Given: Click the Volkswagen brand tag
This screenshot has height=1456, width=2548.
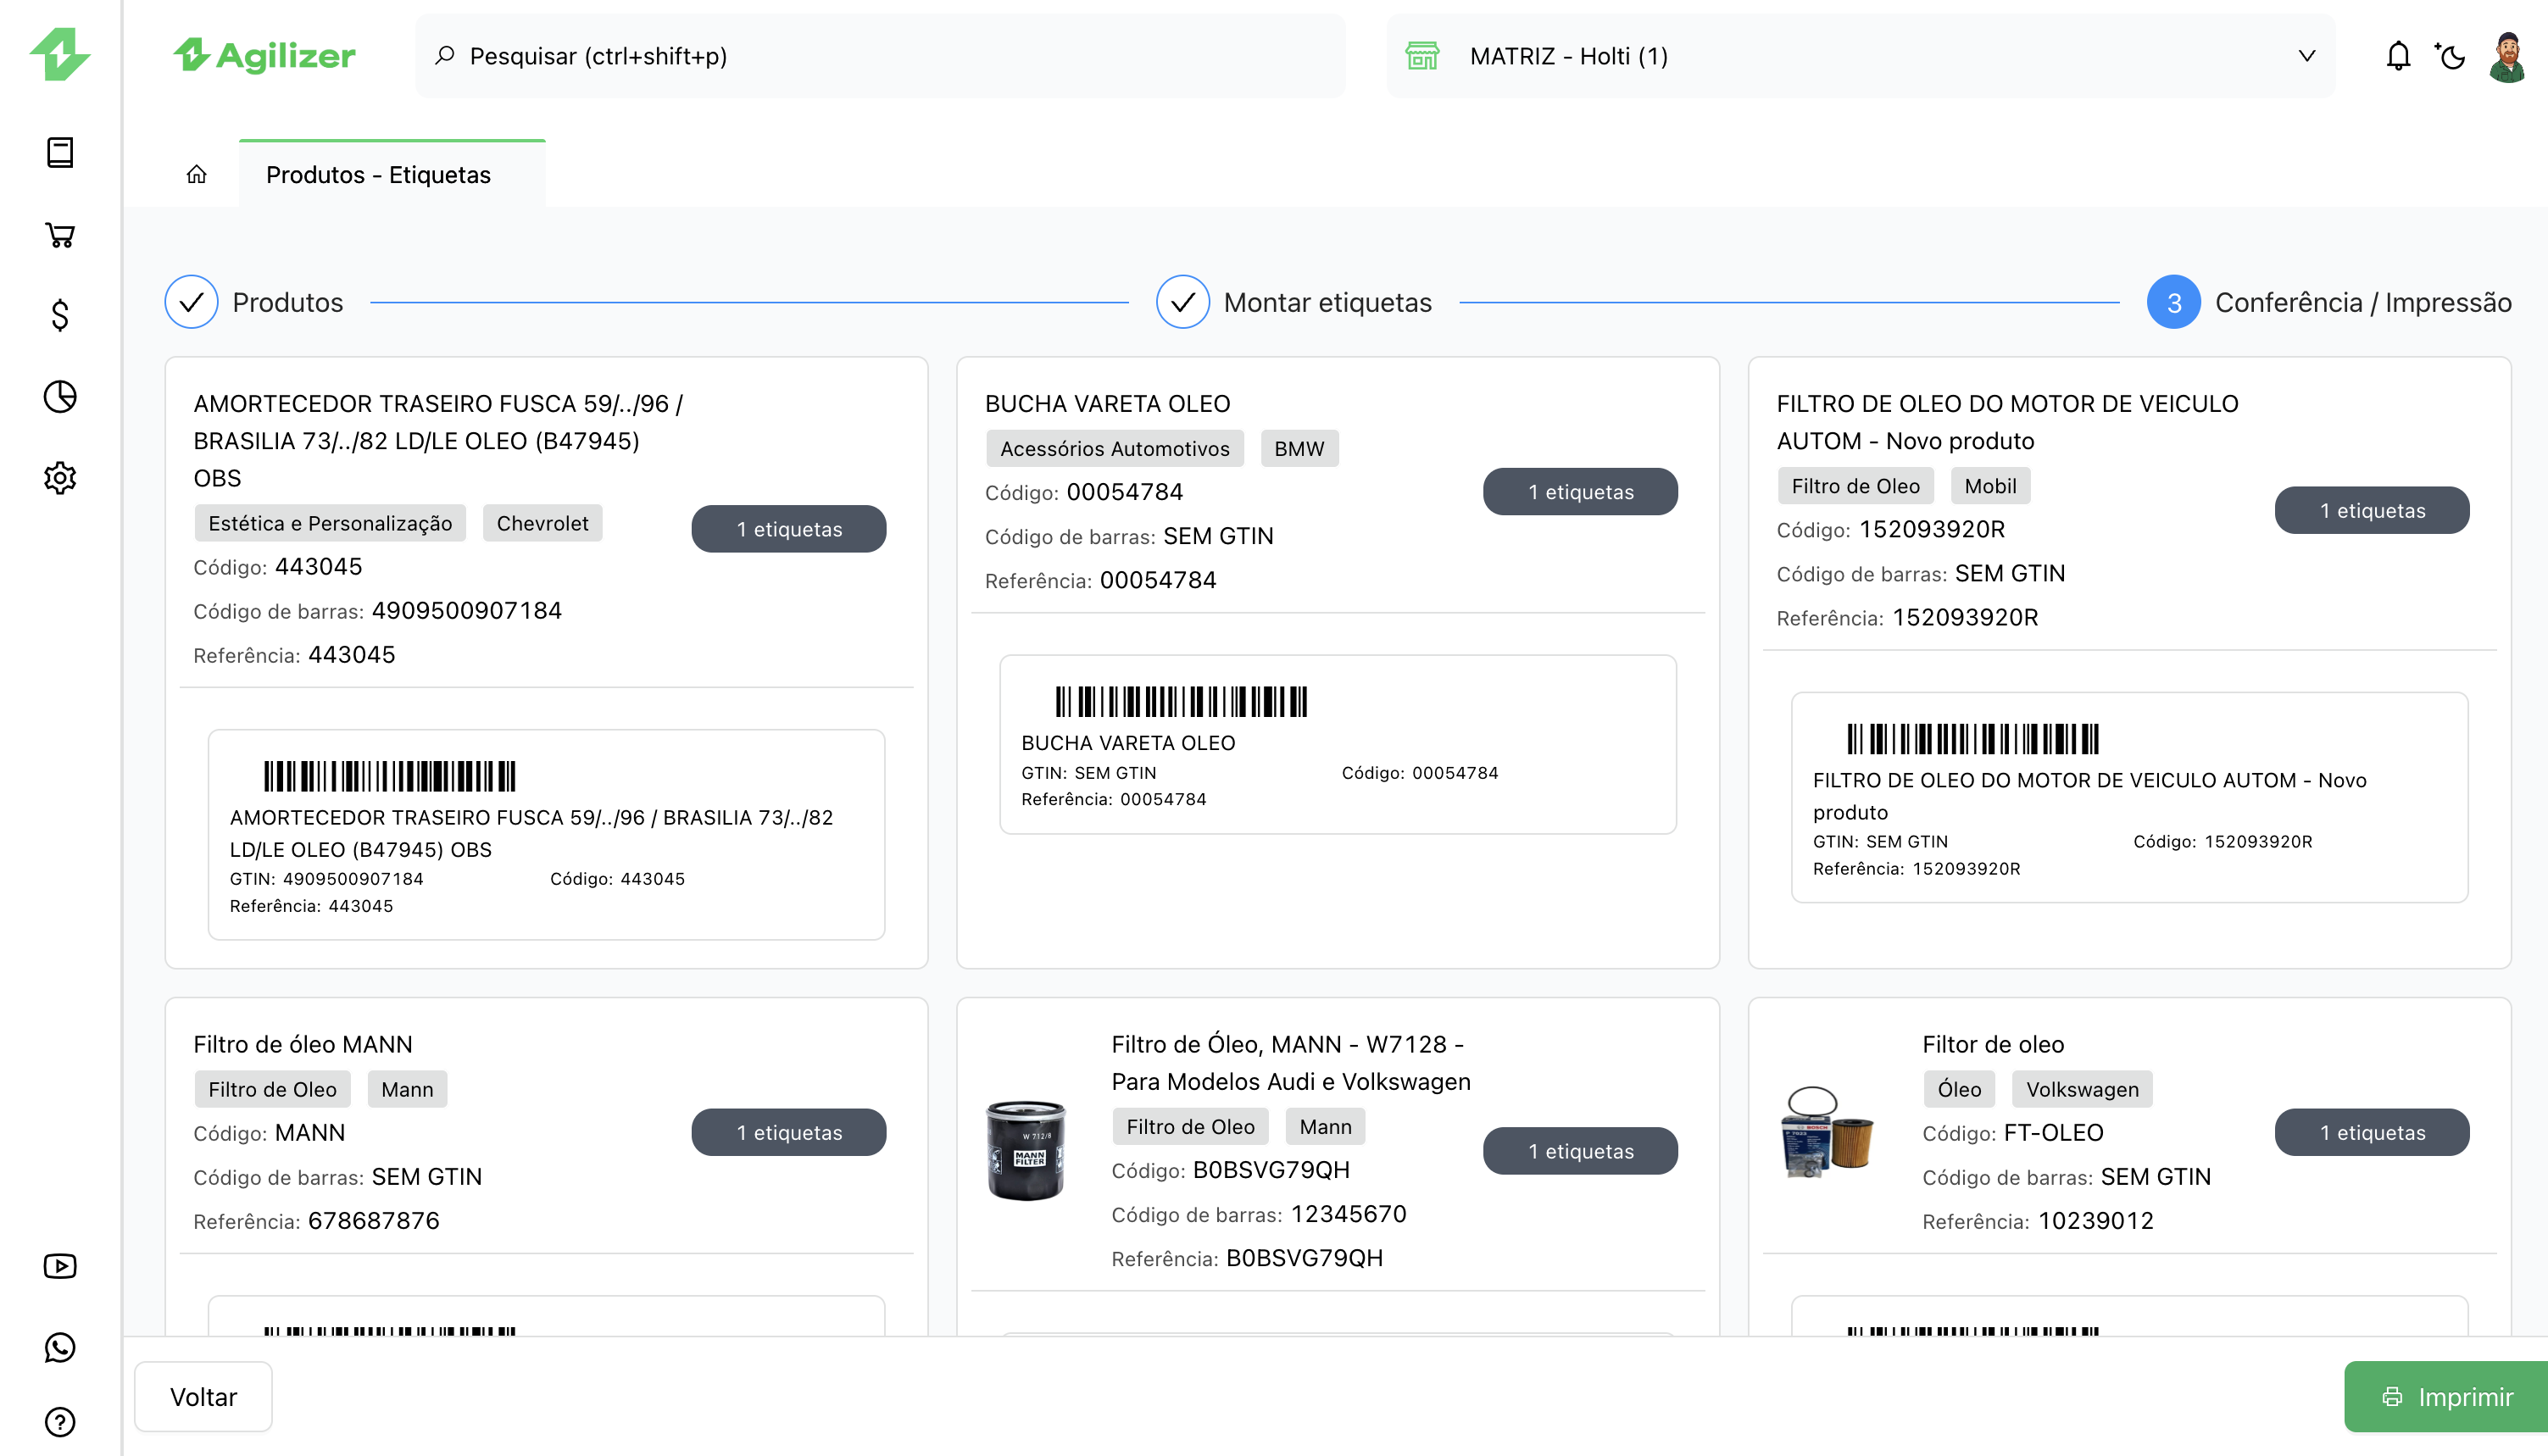Looking at the screenshot, I should pos(2083,1089).
